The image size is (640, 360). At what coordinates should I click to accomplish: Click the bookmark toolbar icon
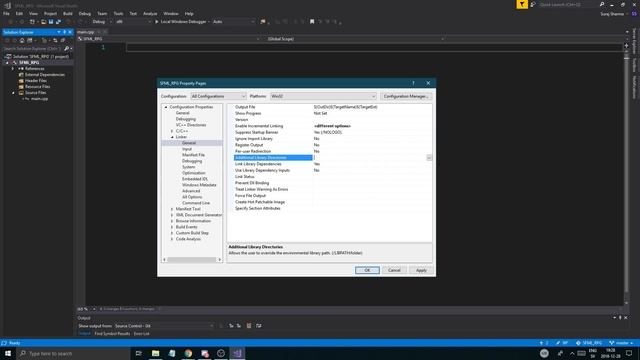pyautogui.click(x=312, y=22)
